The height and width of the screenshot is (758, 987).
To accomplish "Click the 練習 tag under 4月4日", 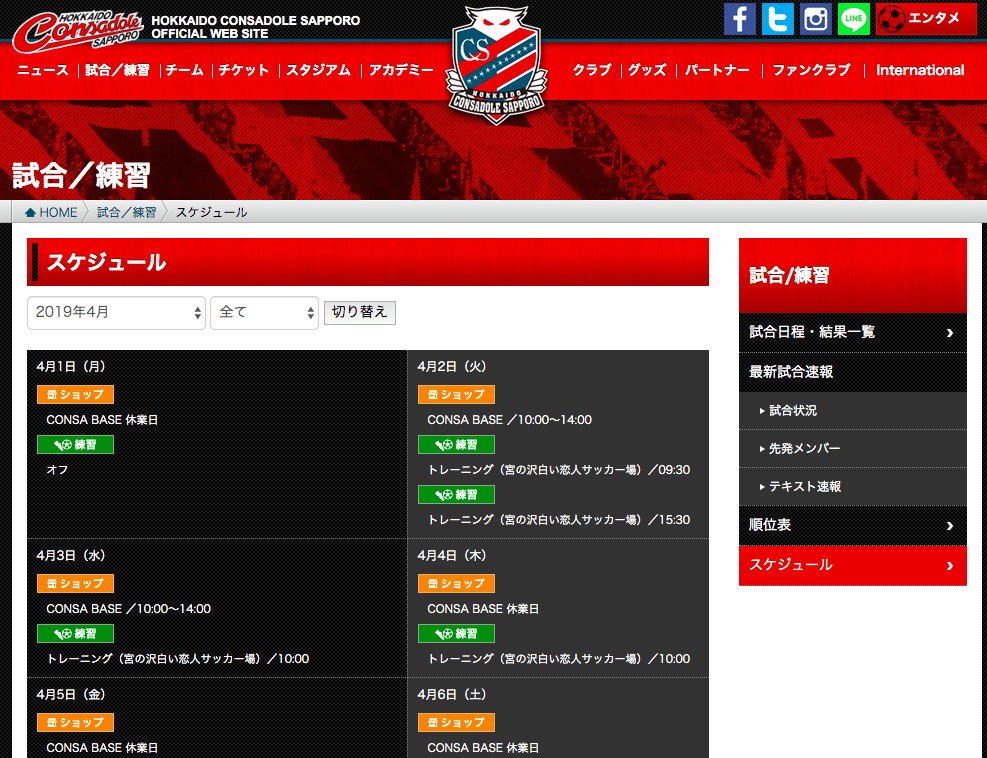I will 456,633.
